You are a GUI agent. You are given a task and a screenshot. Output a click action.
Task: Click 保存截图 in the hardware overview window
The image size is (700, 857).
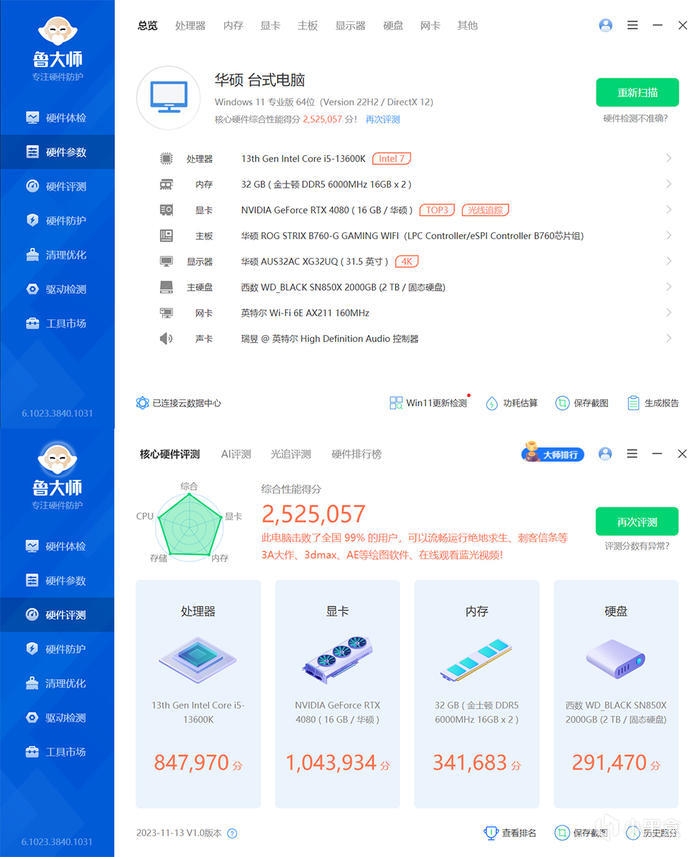click(581, 403)
